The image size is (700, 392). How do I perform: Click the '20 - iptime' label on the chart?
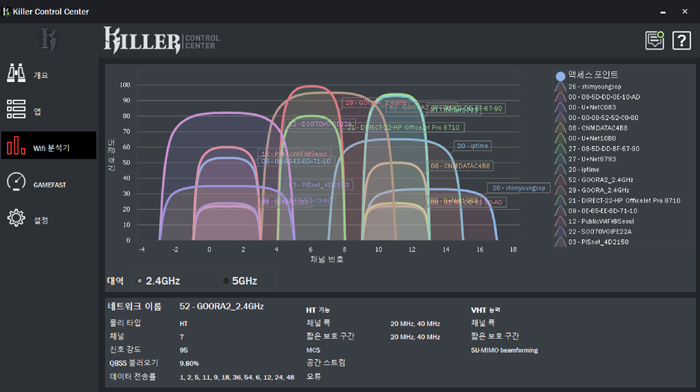point(473,146)
